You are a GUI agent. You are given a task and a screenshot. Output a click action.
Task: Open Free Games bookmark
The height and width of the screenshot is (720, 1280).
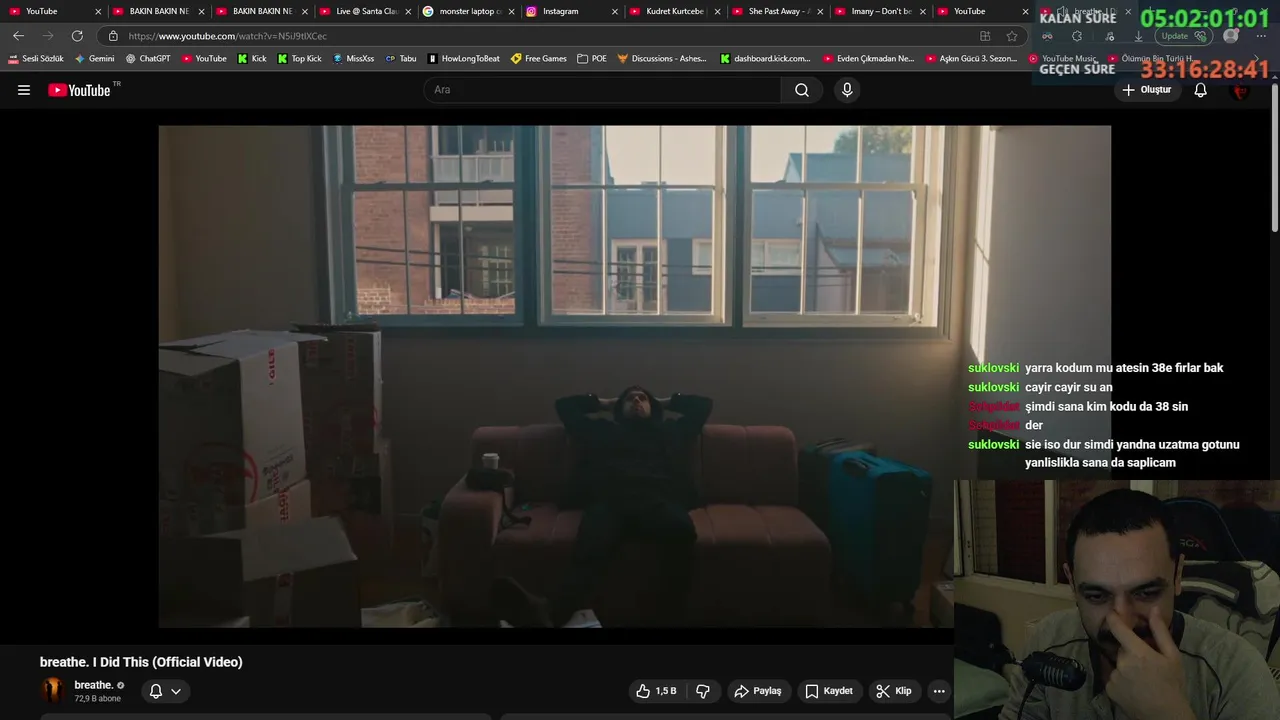pyautogui.click(x=539, y=59)
